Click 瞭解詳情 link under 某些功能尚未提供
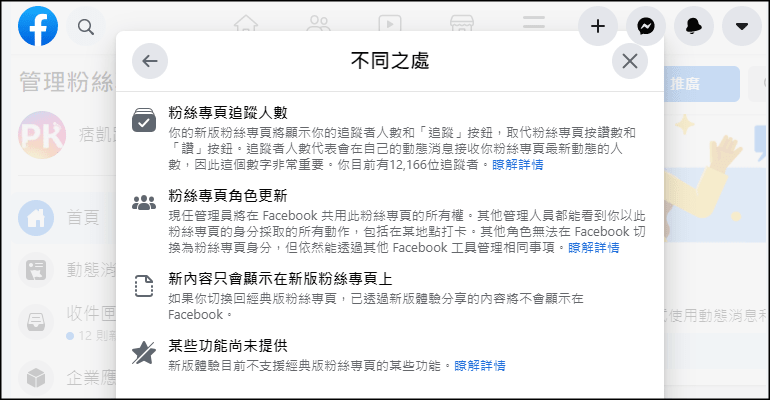This screenshot has height=400, width=770. 480,365
